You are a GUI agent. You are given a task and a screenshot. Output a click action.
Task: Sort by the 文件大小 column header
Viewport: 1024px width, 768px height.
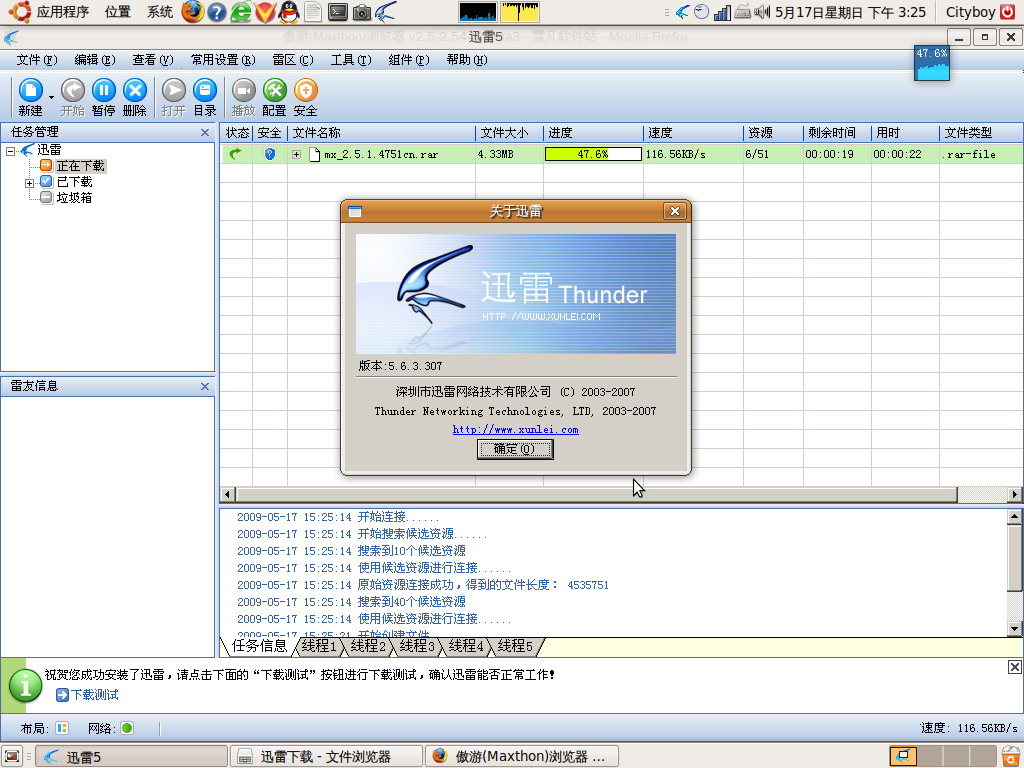[509, 133]
